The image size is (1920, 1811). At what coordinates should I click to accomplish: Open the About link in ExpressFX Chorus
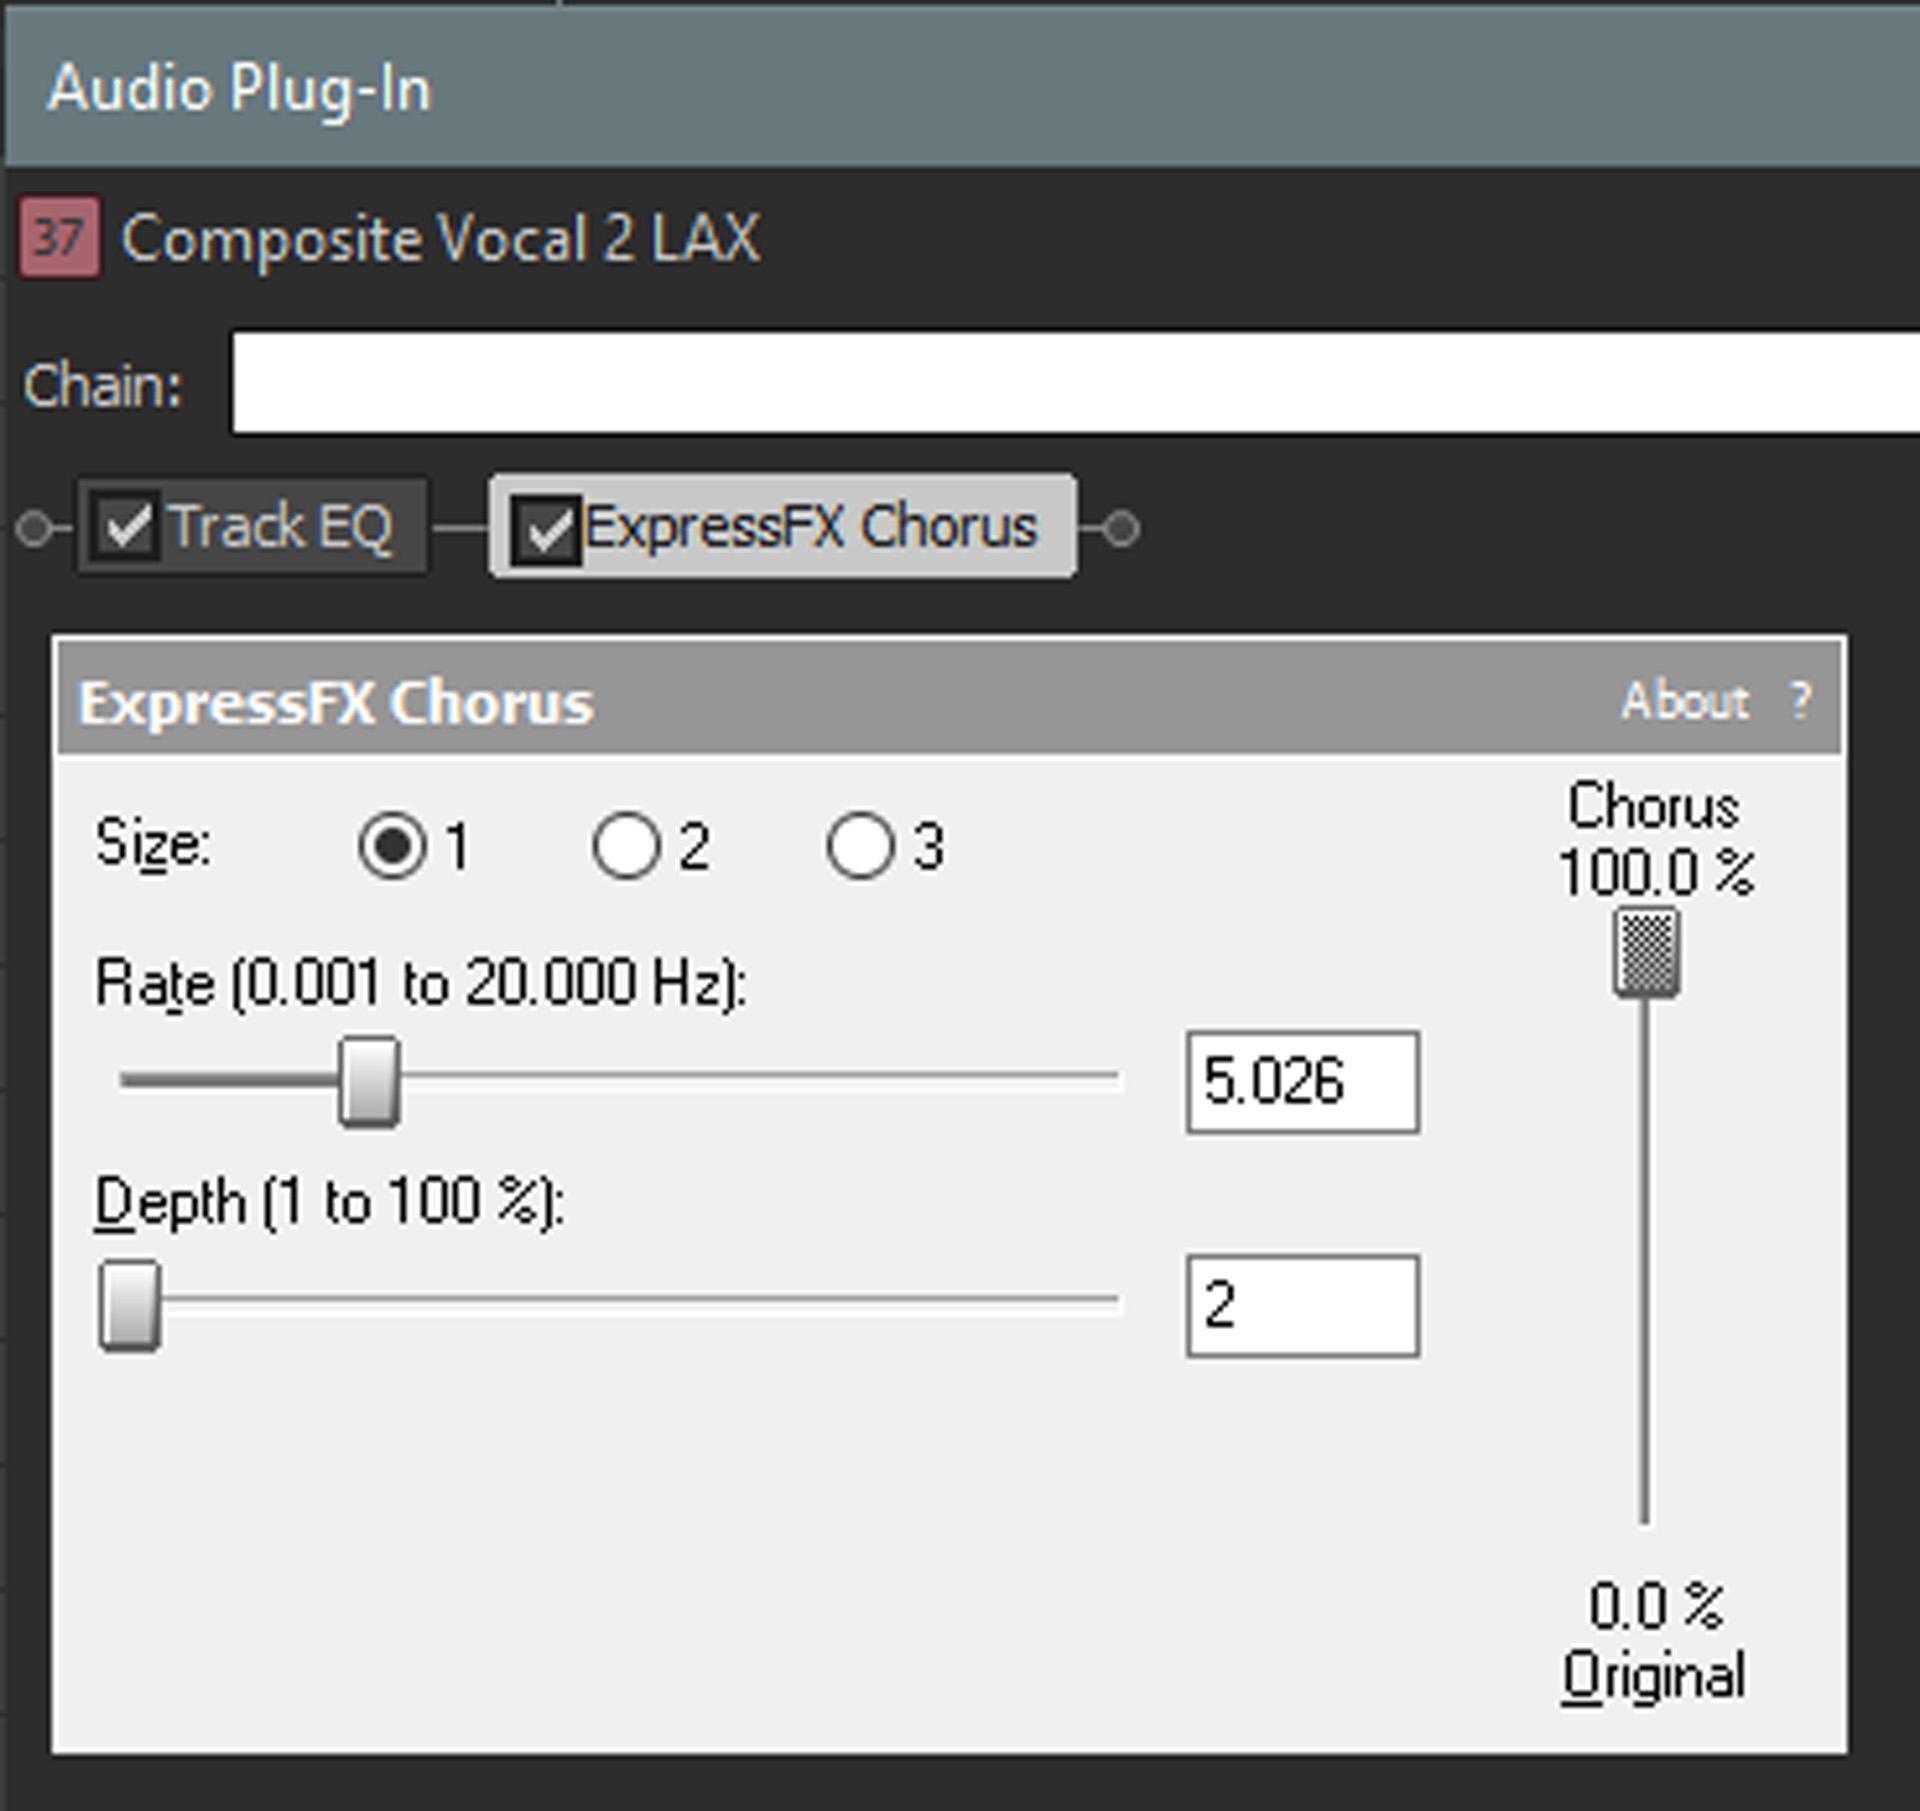1685,700
